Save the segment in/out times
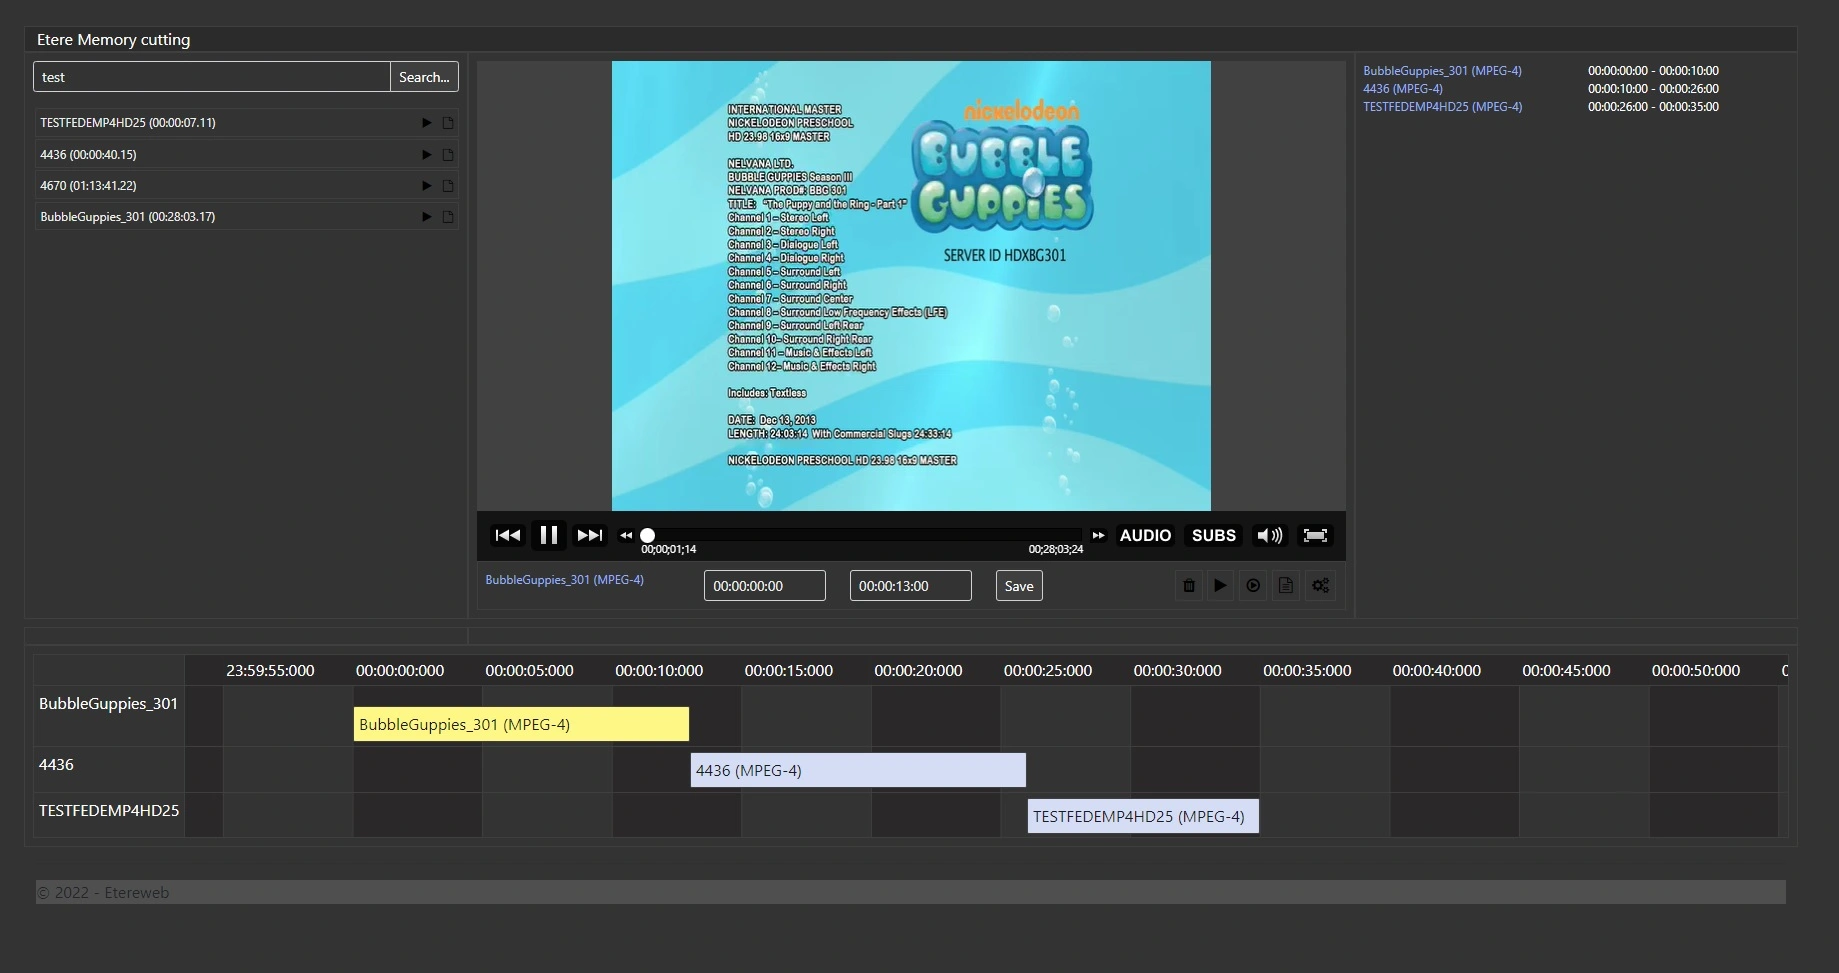 pyautogui.click(x=1018, y=586)
